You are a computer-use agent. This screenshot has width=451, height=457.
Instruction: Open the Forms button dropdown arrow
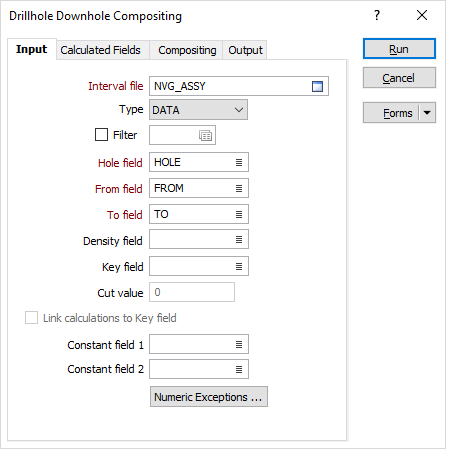coord(427,113)
